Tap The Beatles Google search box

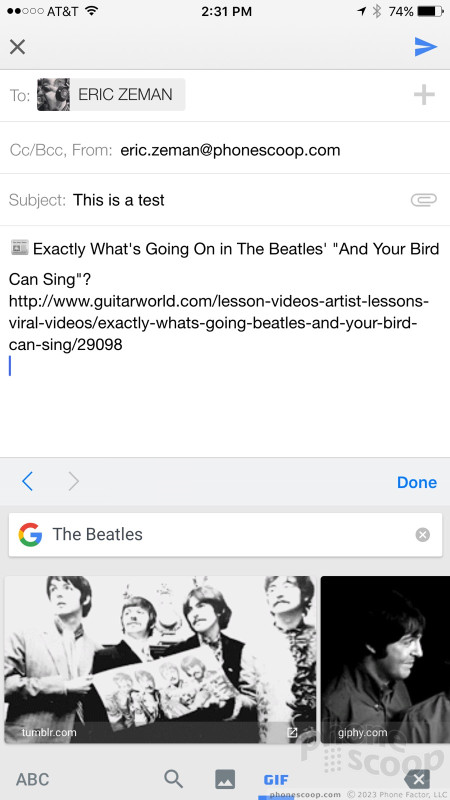click(225, 535)
